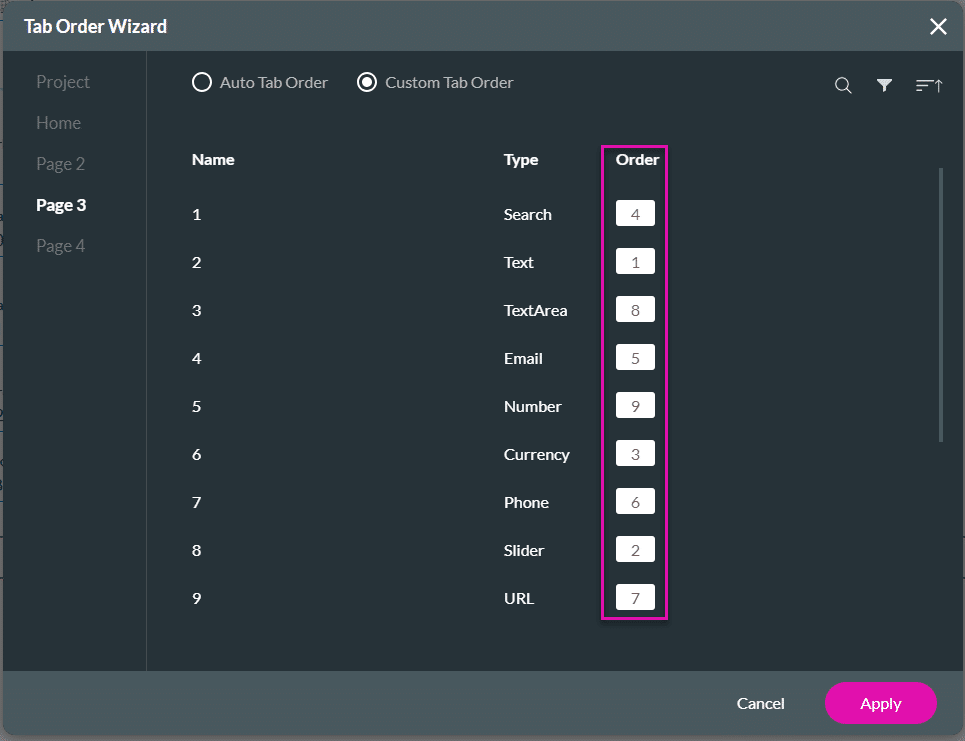Click the Cancel button
The height and width of the screenshot is (741, 965).
coord(760,703)
